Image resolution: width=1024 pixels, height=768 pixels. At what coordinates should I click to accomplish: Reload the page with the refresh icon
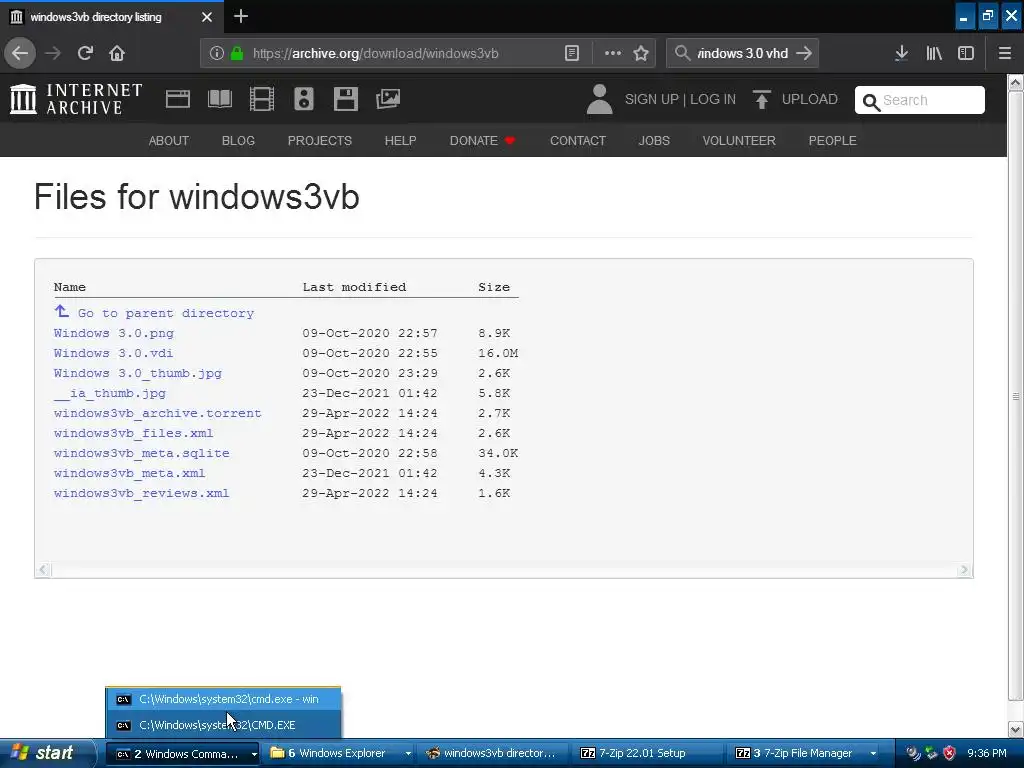click(85, 53)
